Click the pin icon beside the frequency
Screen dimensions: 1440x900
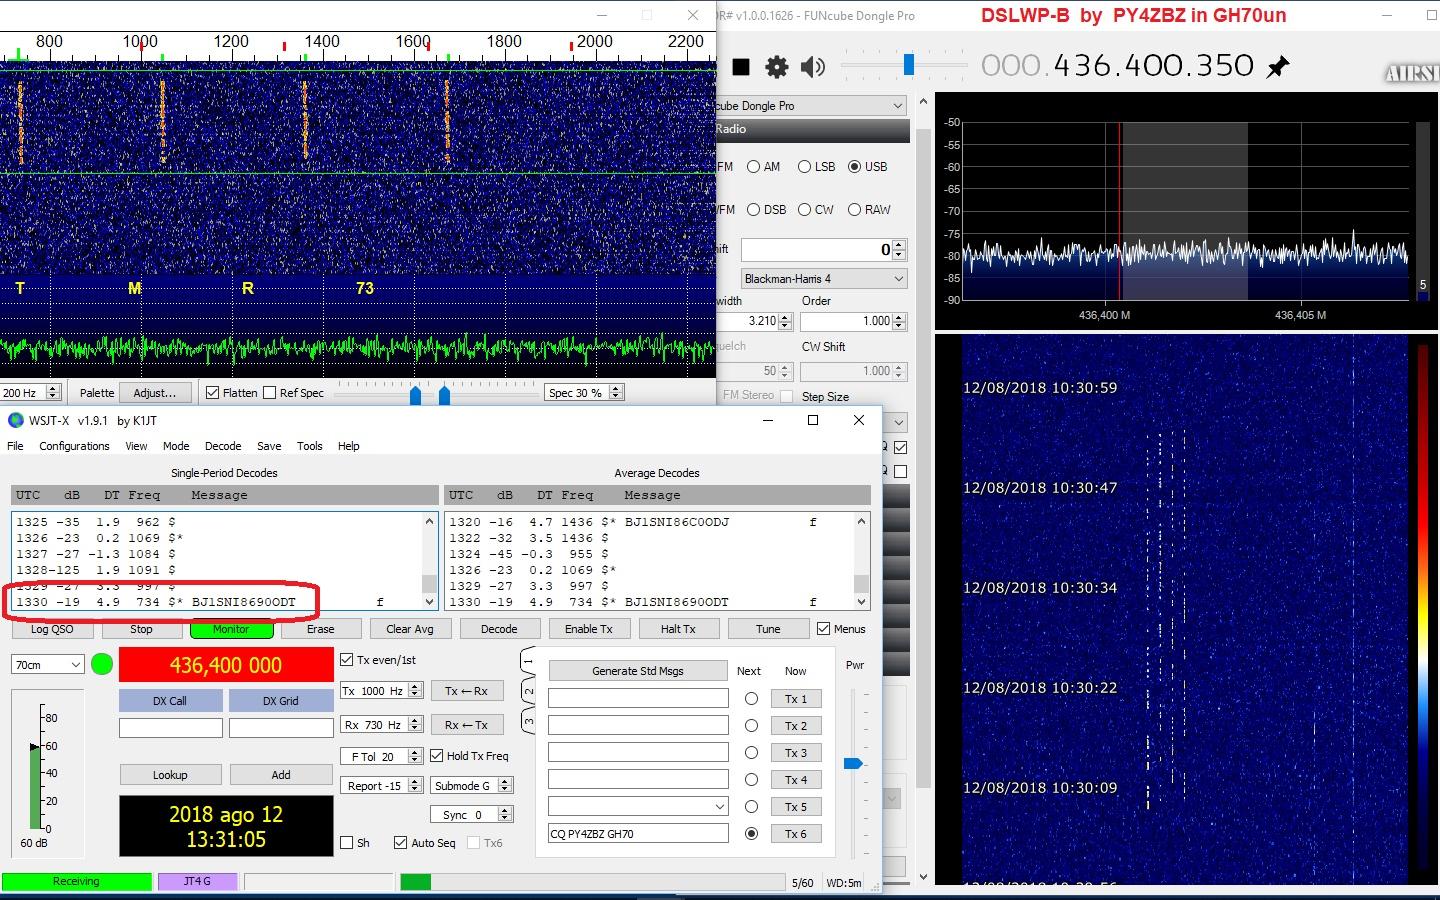[1278, 67]
